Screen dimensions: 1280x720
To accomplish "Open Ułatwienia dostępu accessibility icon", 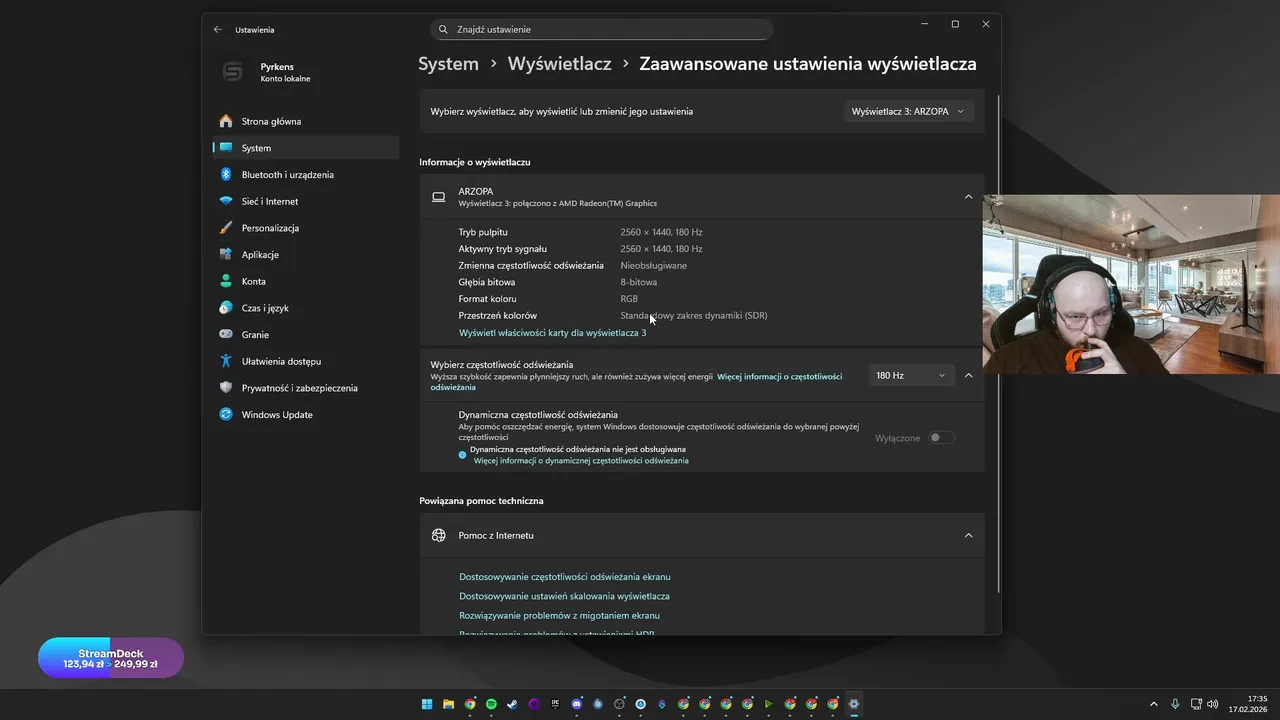I will point(226,361).
